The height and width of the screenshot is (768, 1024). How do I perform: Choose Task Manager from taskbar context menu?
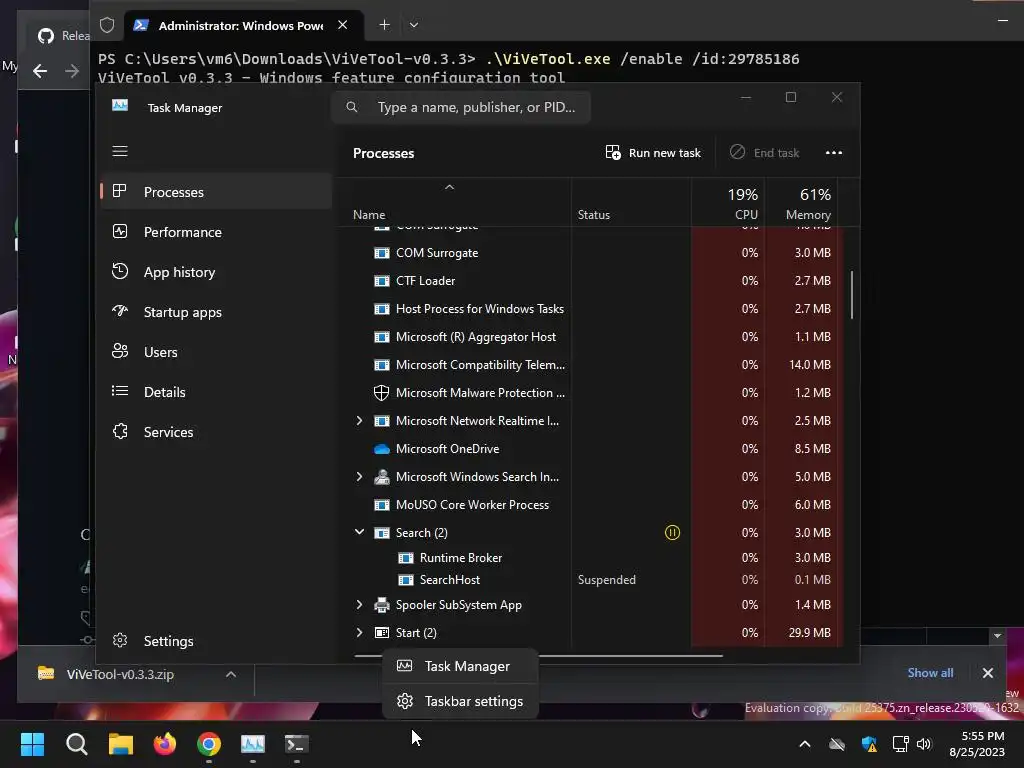460,666
